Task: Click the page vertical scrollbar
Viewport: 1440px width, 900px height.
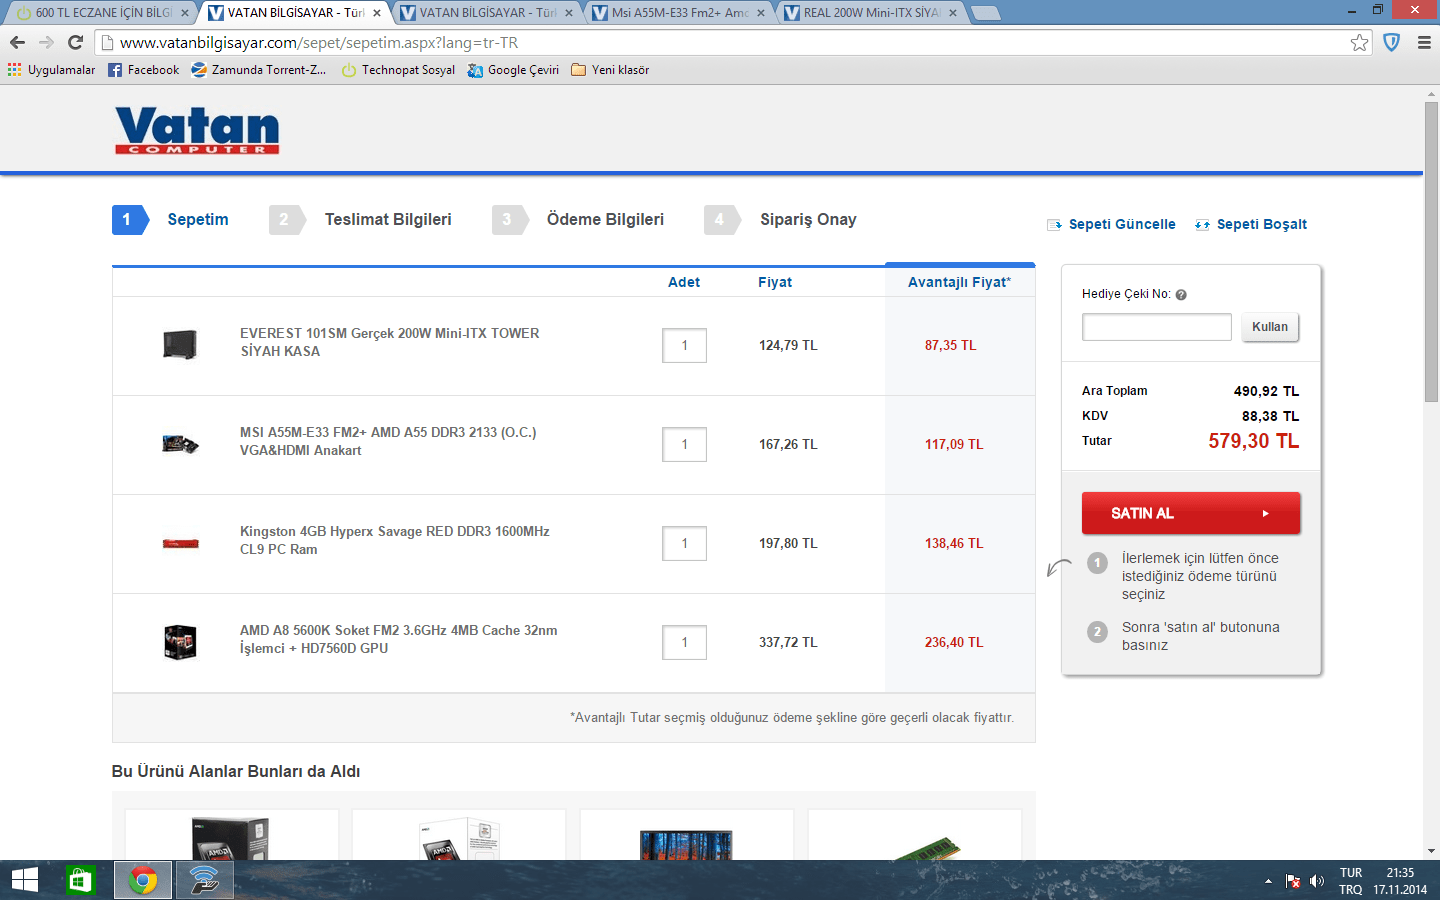Action: [x=1431, y=252]
